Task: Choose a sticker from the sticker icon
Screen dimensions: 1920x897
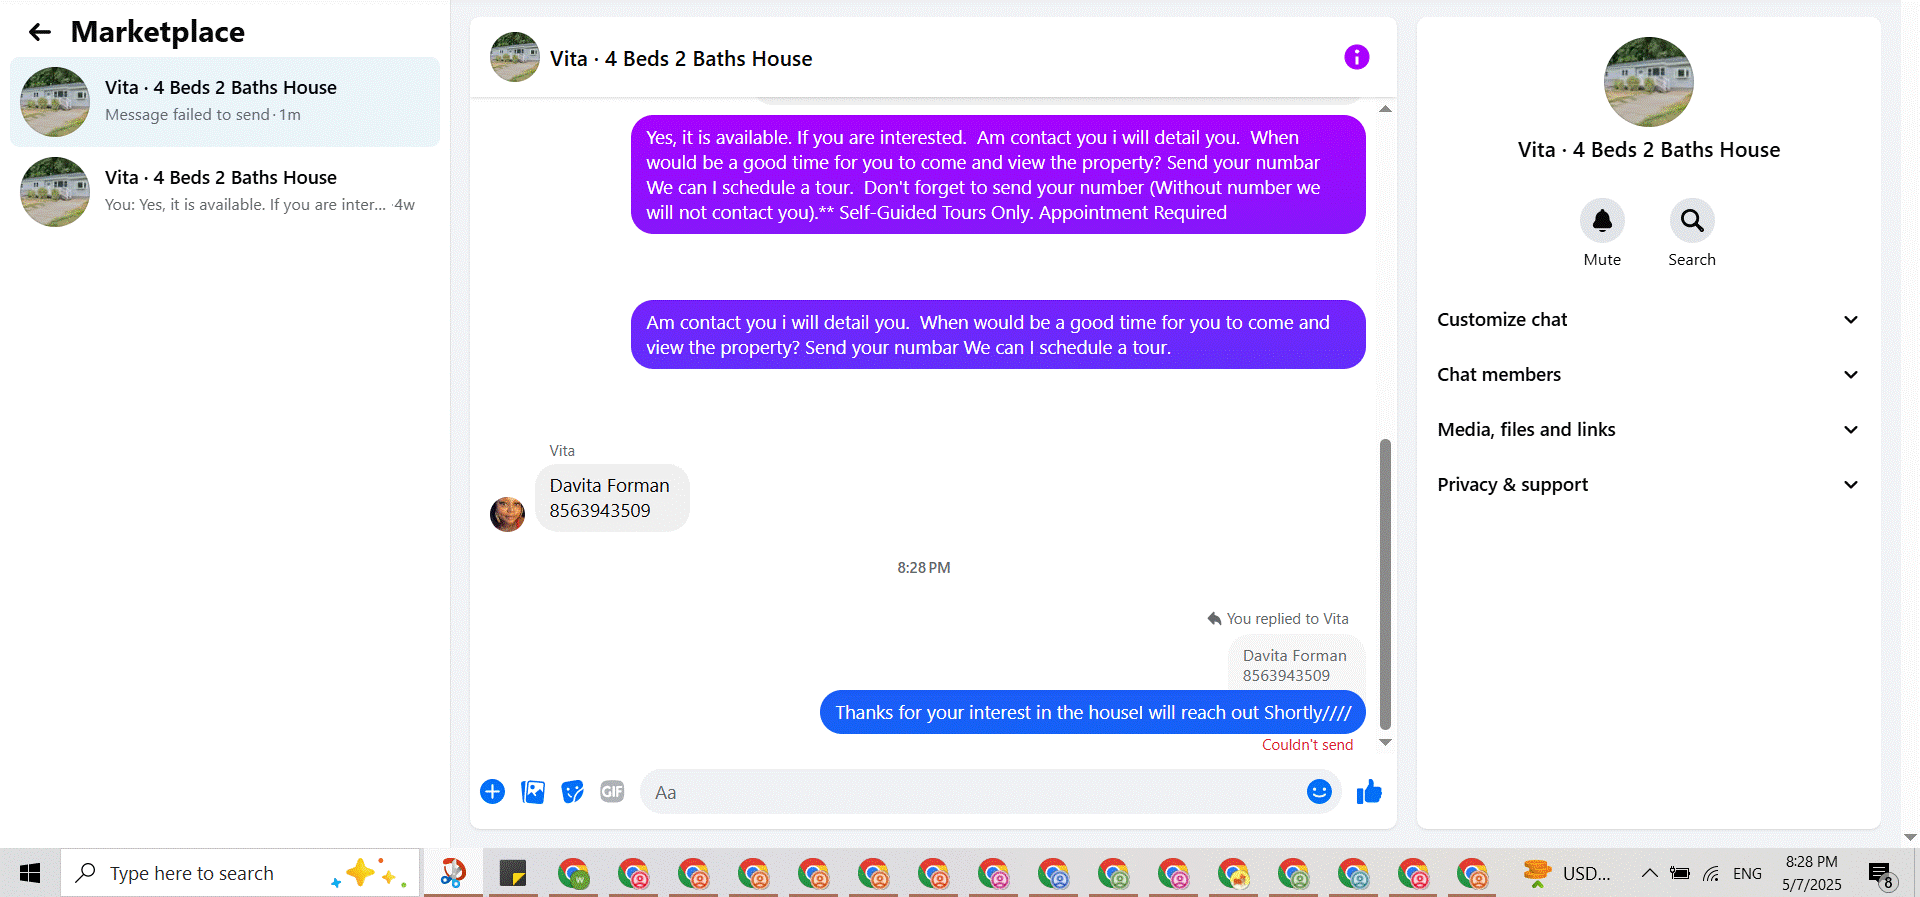Action: pos(572,792)
